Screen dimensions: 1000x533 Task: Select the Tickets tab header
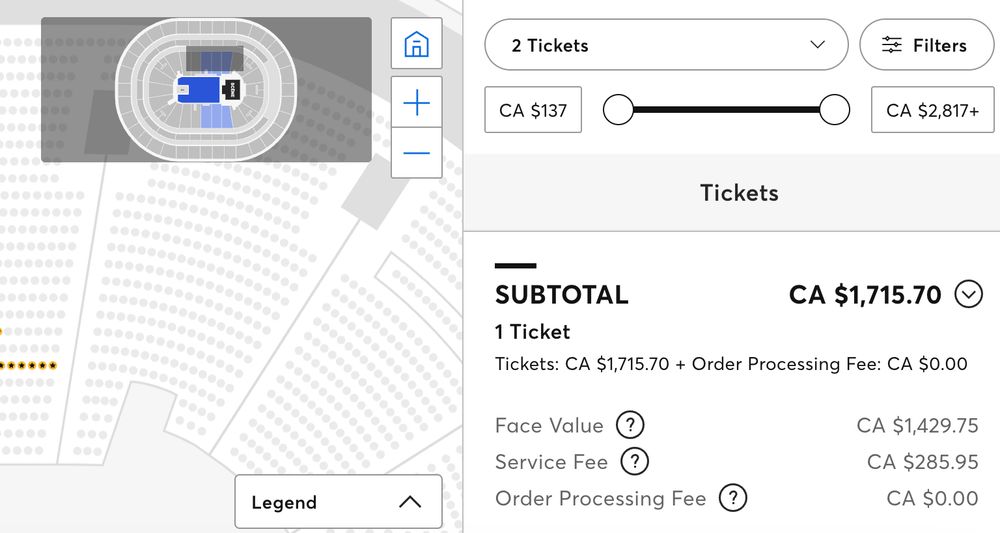pos(739,193)
